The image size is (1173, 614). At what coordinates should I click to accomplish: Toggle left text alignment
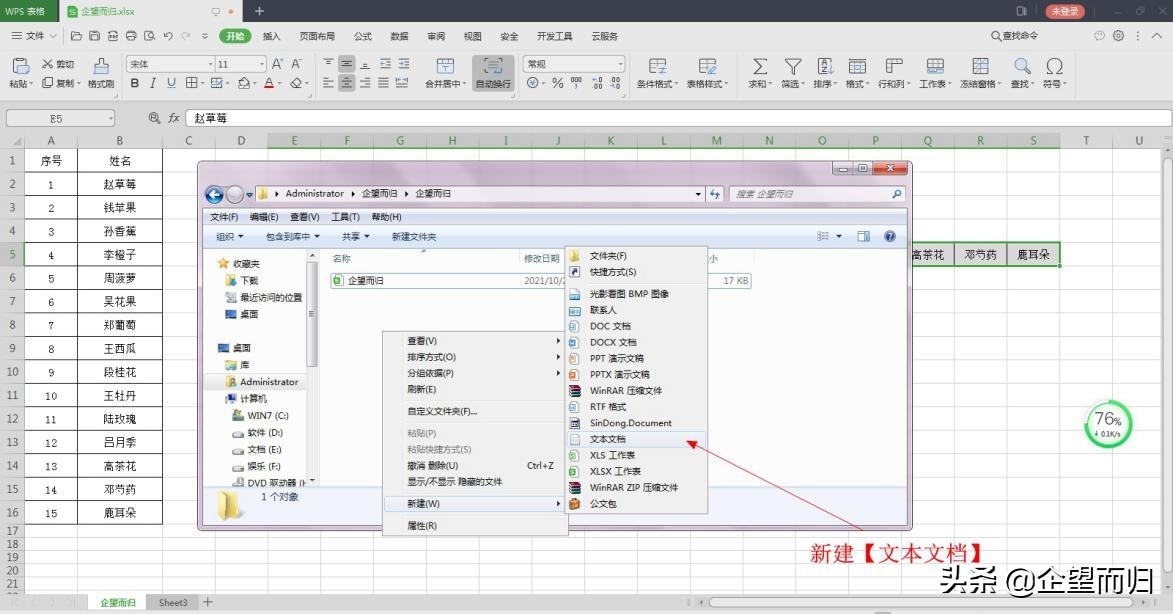coord(328,83)
